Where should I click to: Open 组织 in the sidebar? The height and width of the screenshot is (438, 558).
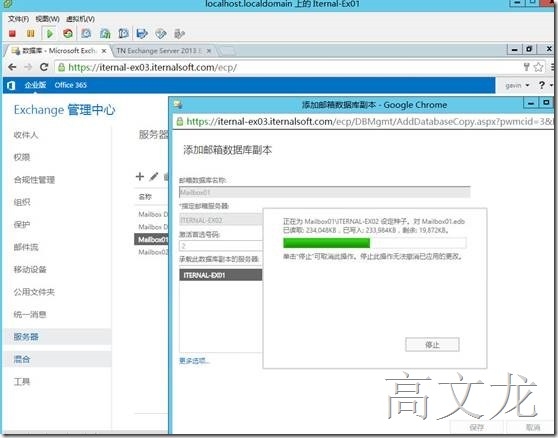click(x=22, y=202)
